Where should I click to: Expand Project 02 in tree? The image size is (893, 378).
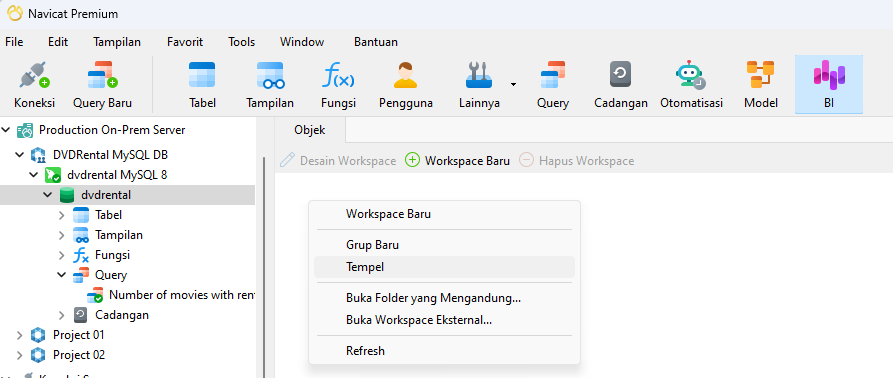[20, 355]
